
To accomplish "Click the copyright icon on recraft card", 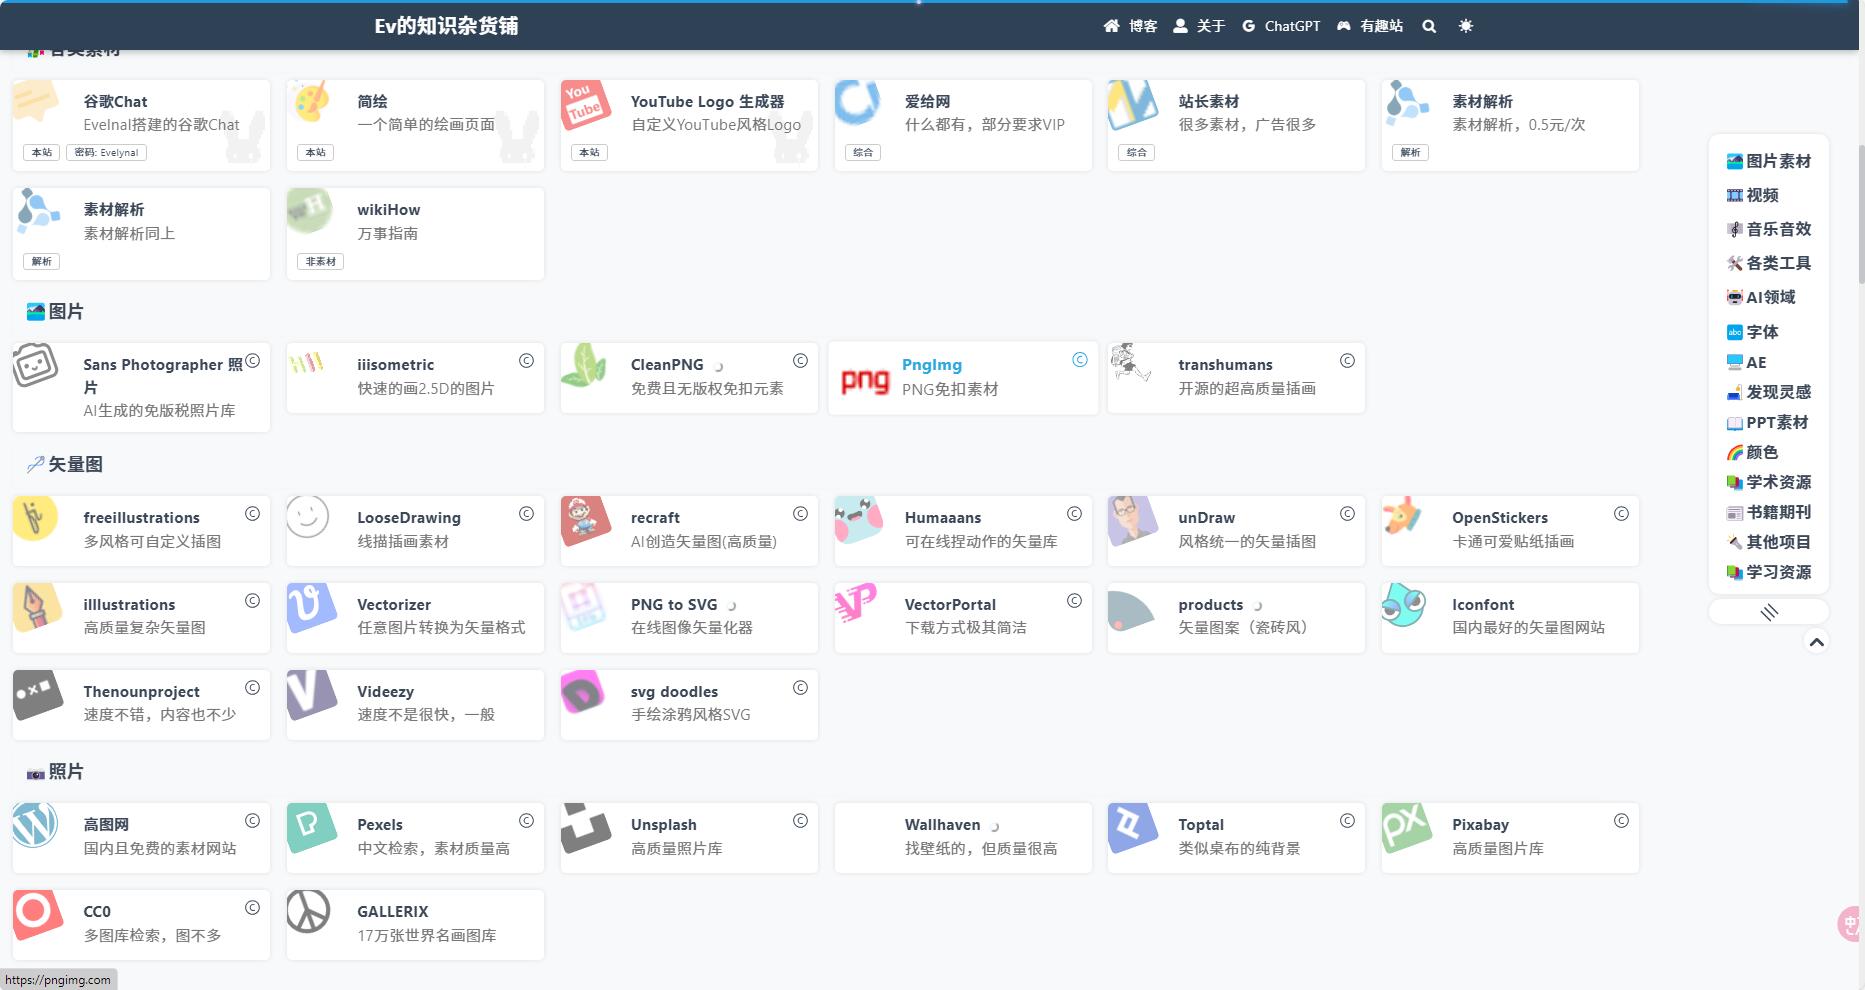I will point(800,514).
